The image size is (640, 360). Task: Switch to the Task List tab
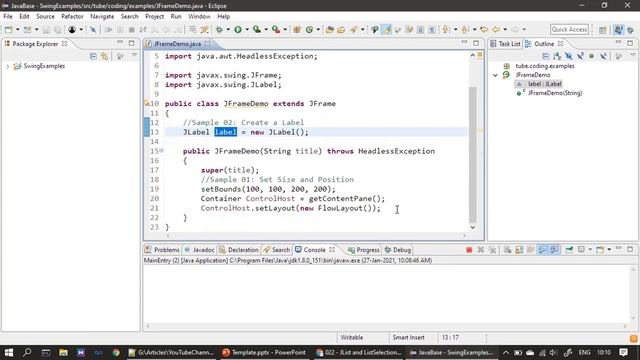[505, 44]
